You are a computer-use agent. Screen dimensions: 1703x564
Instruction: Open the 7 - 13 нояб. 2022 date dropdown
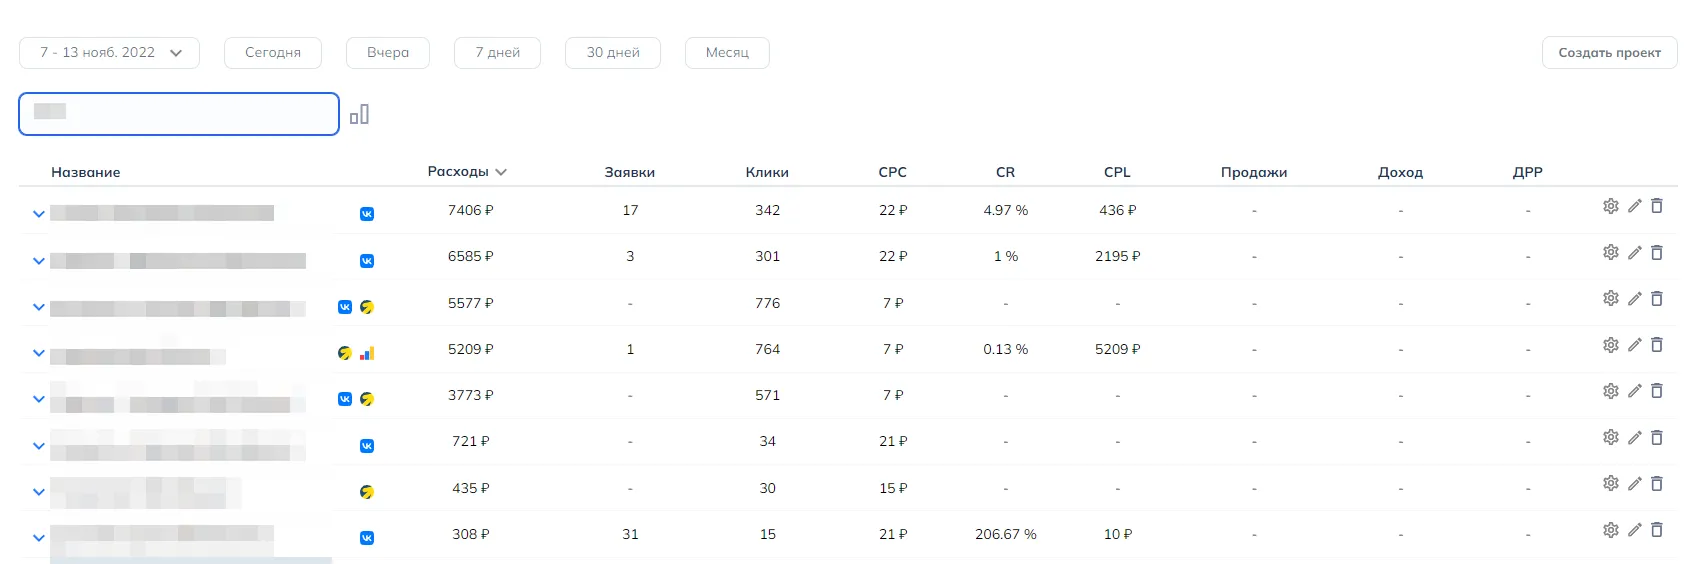(109, 53)
